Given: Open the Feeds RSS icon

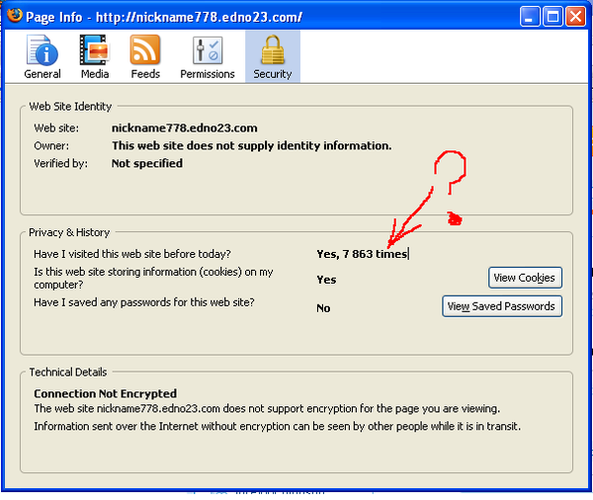Looking at the screenshot, I should tap(145, 50).
